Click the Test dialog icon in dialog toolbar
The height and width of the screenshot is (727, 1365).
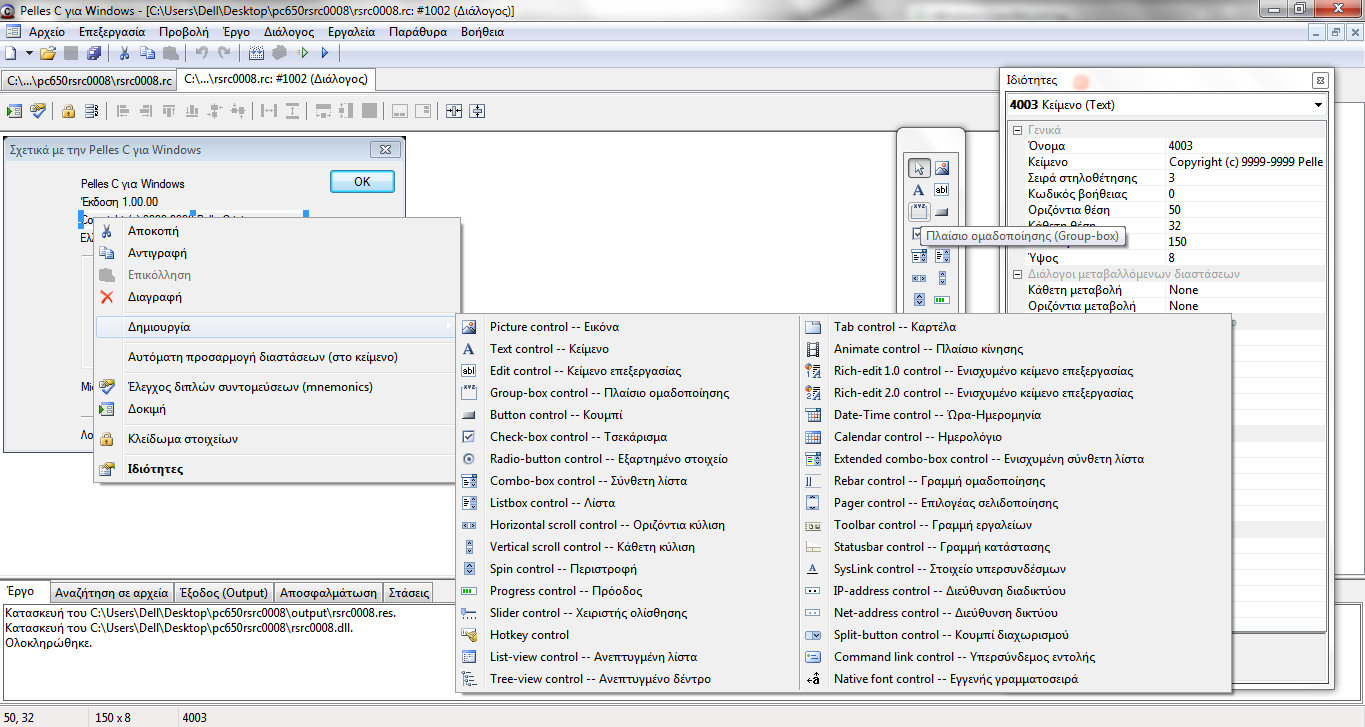(x=15, y=111)
